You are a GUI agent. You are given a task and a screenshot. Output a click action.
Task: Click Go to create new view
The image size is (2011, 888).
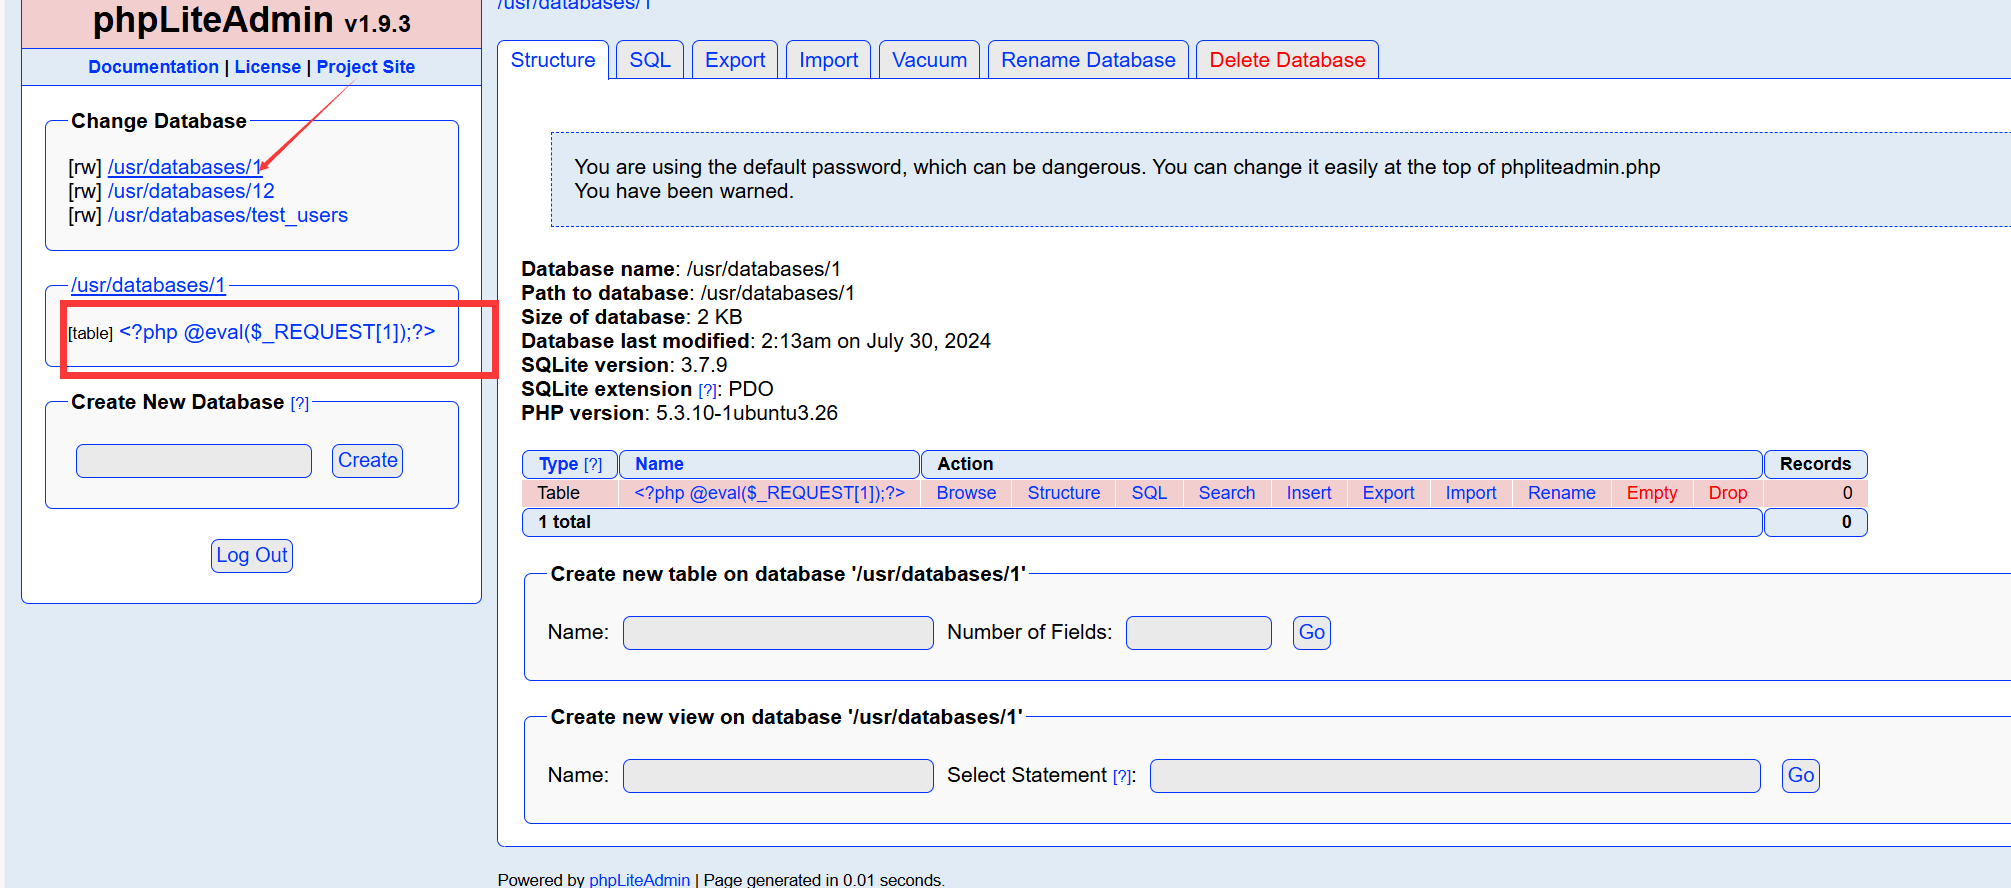(1801, 776)
